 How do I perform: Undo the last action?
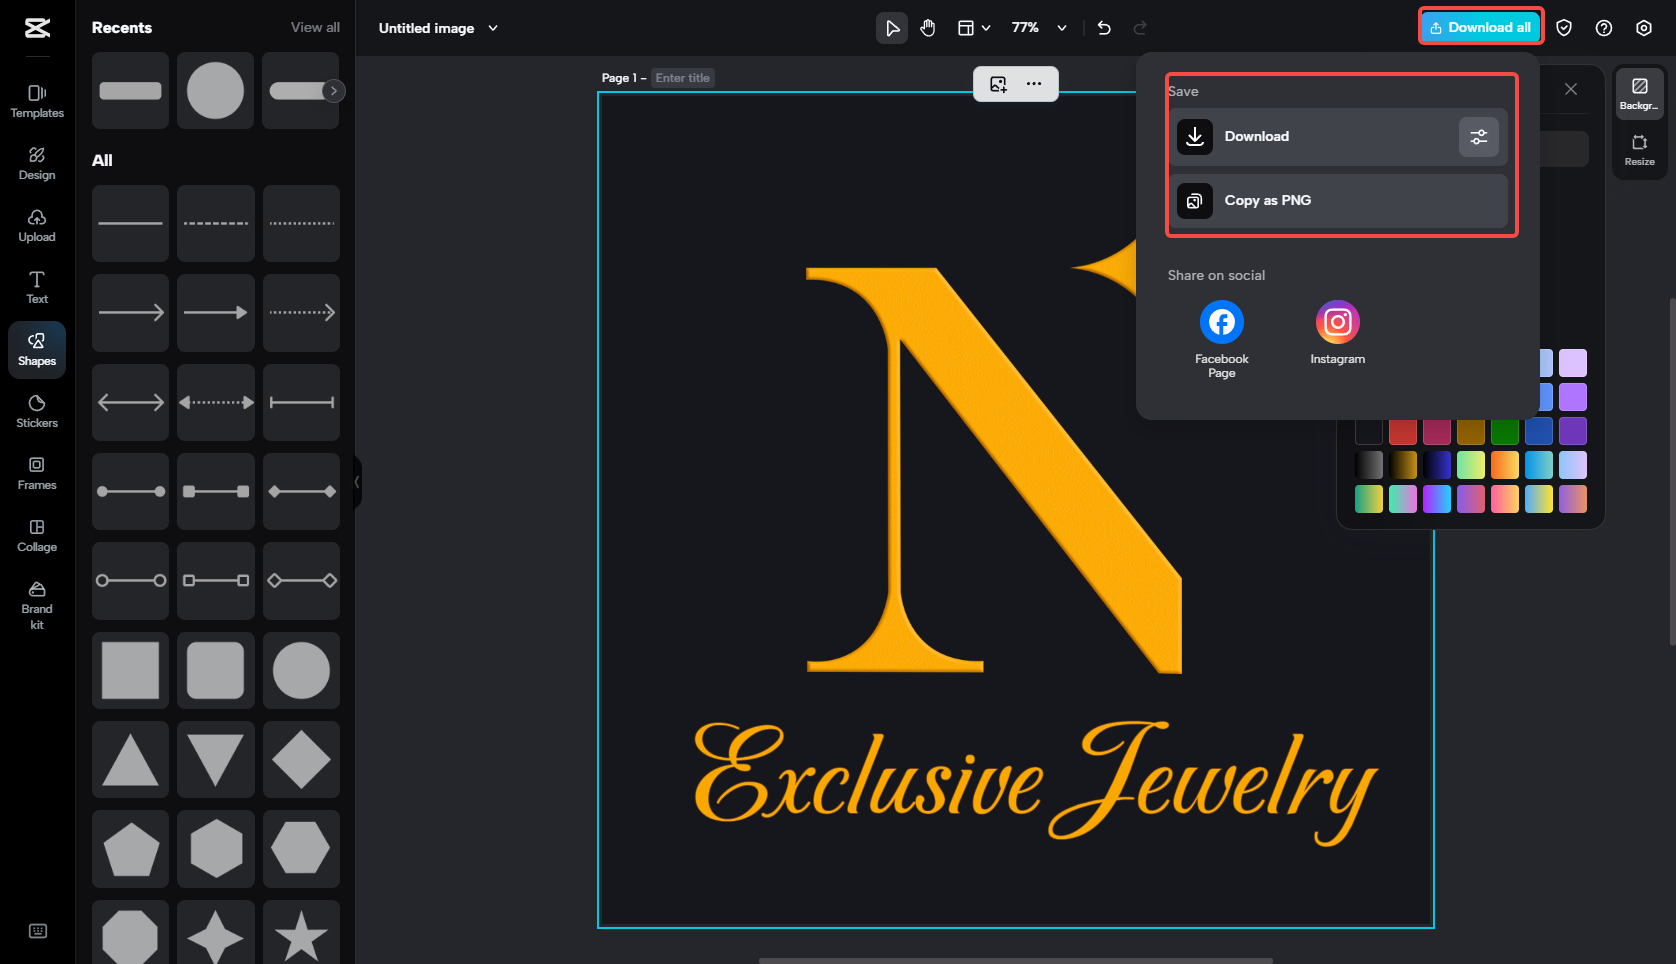tap(1104, 28)
